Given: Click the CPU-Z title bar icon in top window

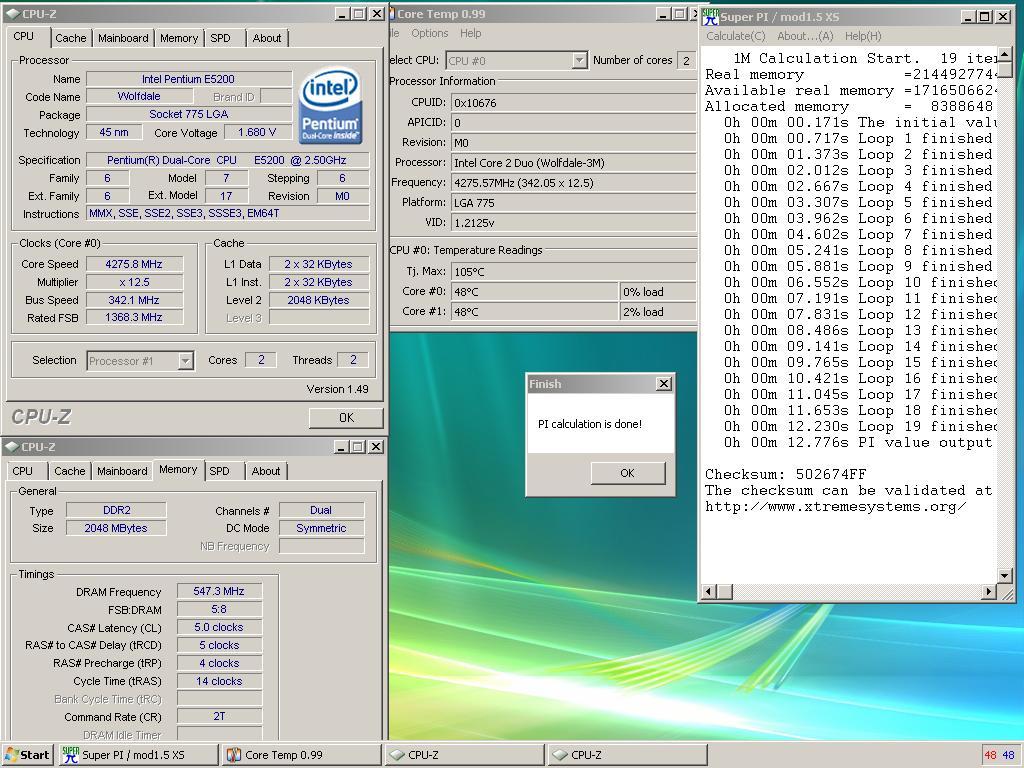Looking at the screenshot, I should [x=12, y=14].
